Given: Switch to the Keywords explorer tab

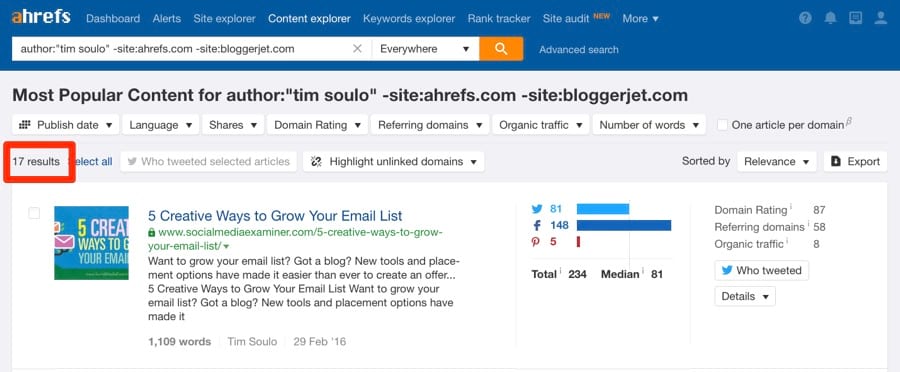Looking at the screenshot, I should tap(409, 18).
